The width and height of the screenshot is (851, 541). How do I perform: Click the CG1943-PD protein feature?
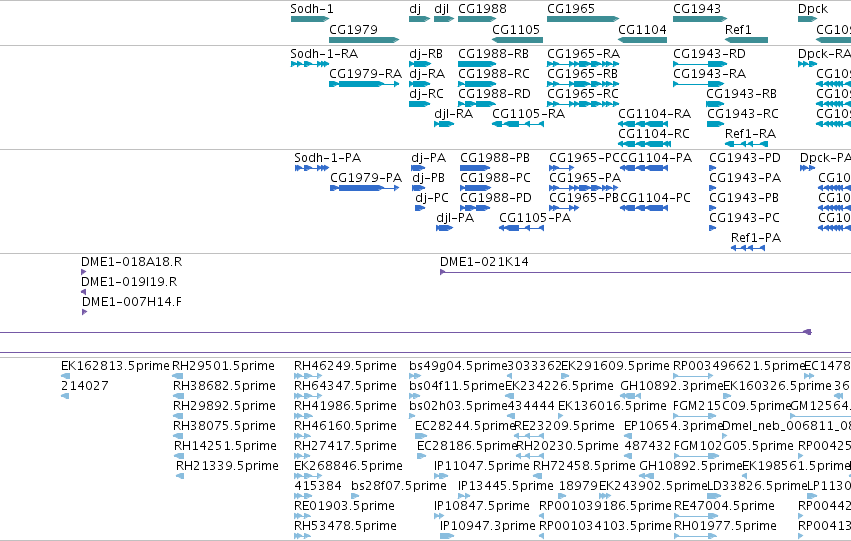pyautogui.click(x=713, y=168)
